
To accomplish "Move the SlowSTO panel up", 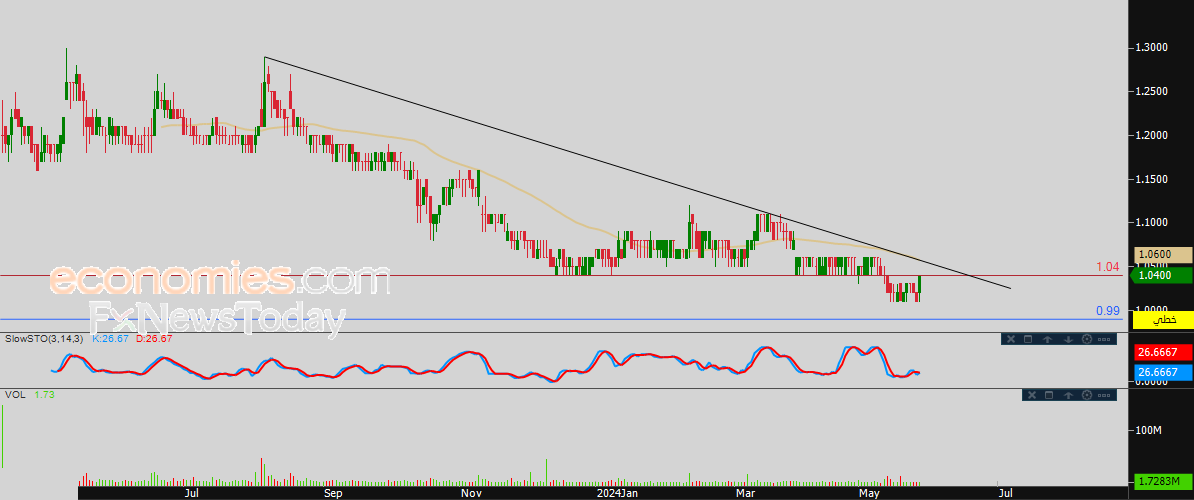I will coord(1048,339).
